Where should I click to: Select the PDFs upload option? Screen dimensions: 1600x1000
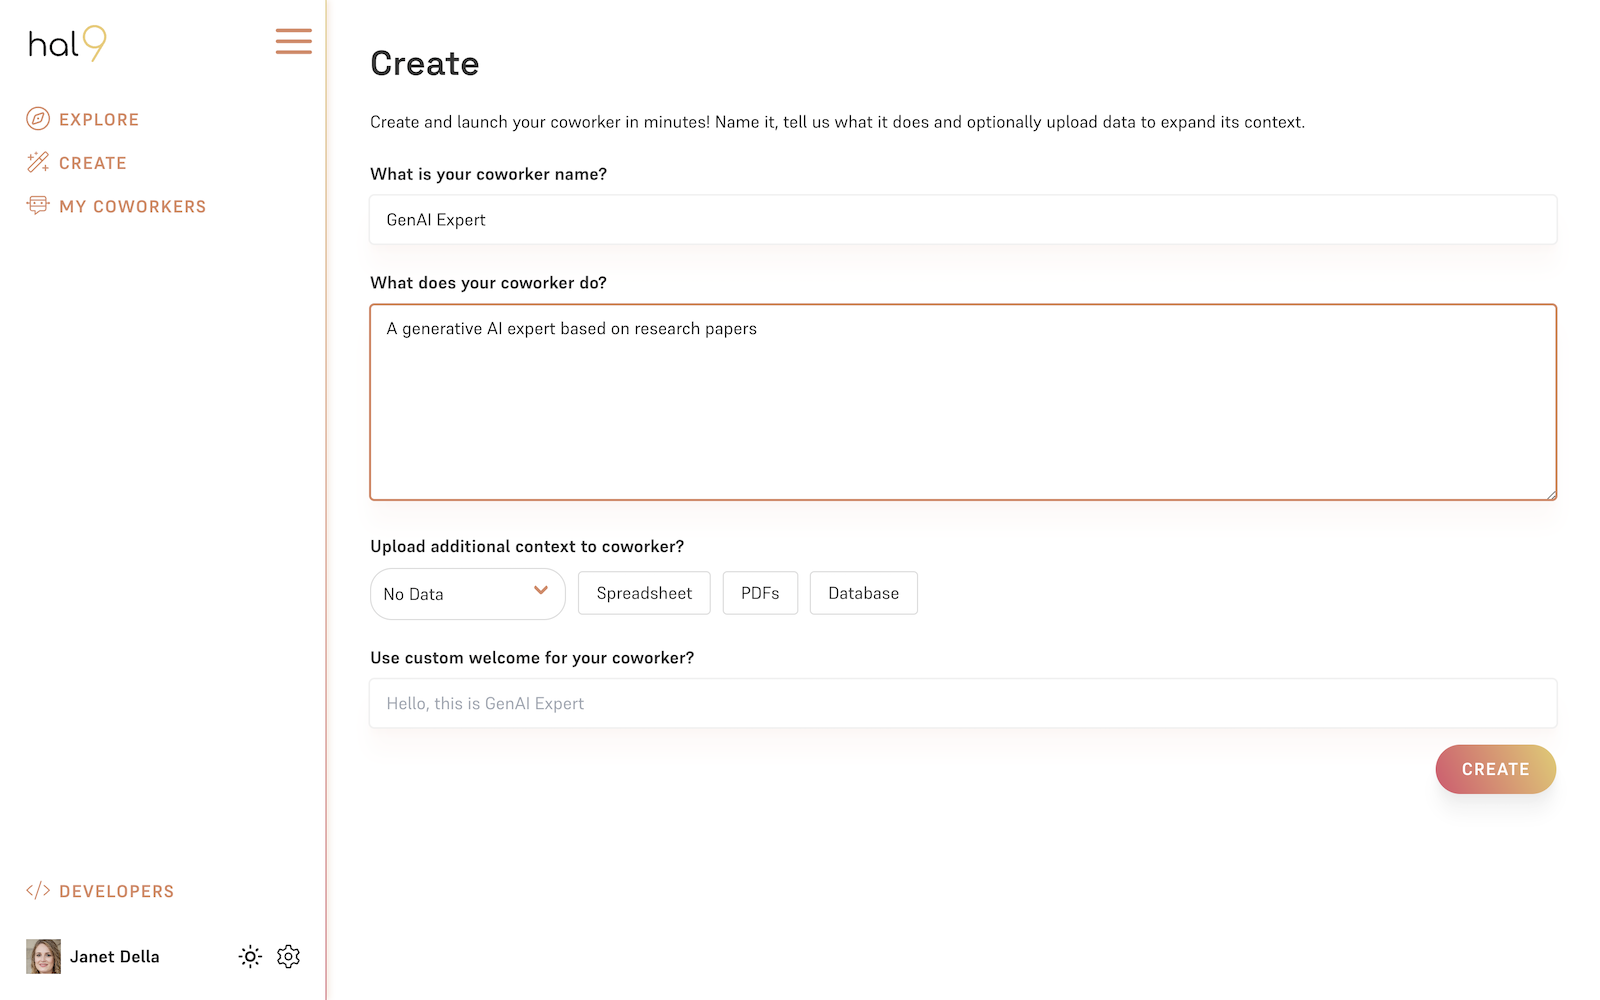[760, 593]
